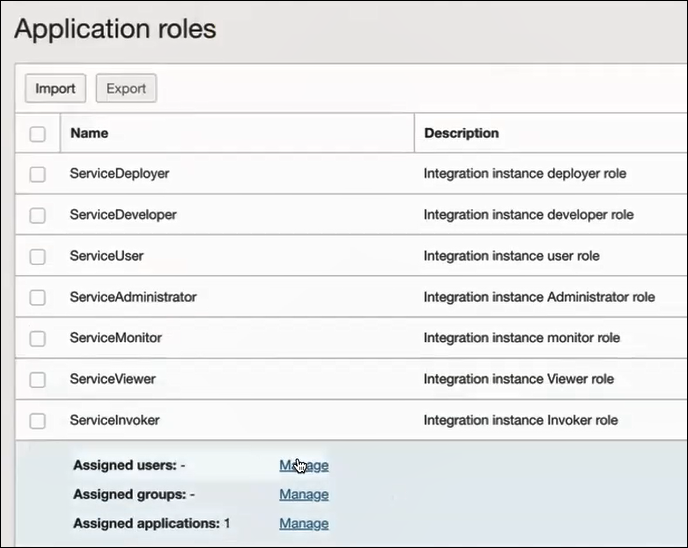688x548 pixels.
Task: Enable the ServiceMonitor row checkbox
Action: pyautogui.click(x=37, y=338)
